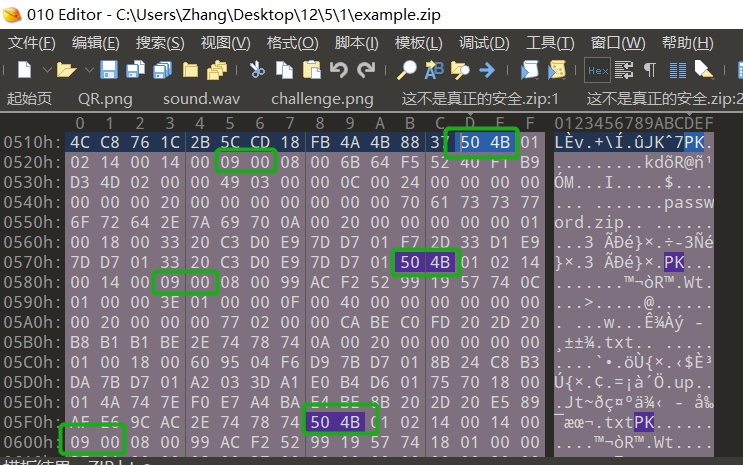Image resolution: width=743 pixels, height=465 pixels.
Task: Click the Goto blue arrow icon
Action: (487, 70)
